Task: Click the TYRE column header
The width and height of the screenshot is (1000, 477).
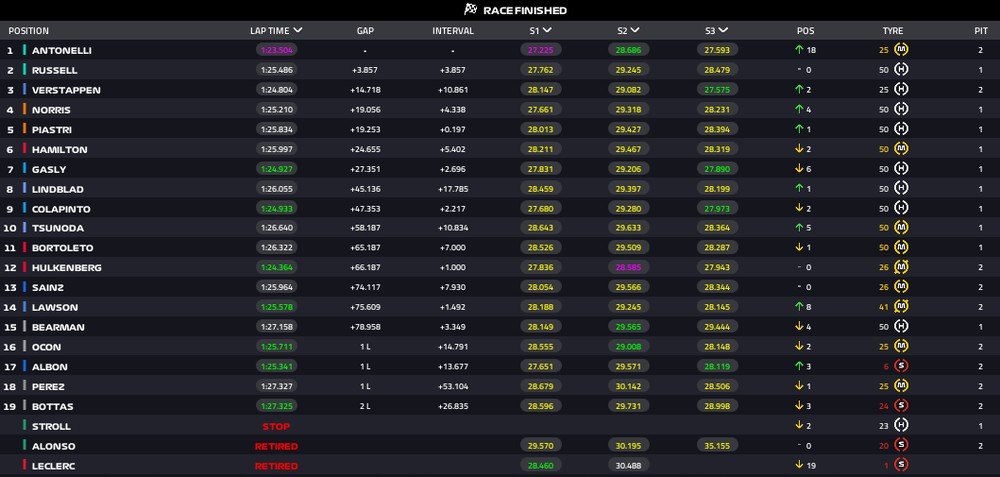Action: tap(893, 31)
